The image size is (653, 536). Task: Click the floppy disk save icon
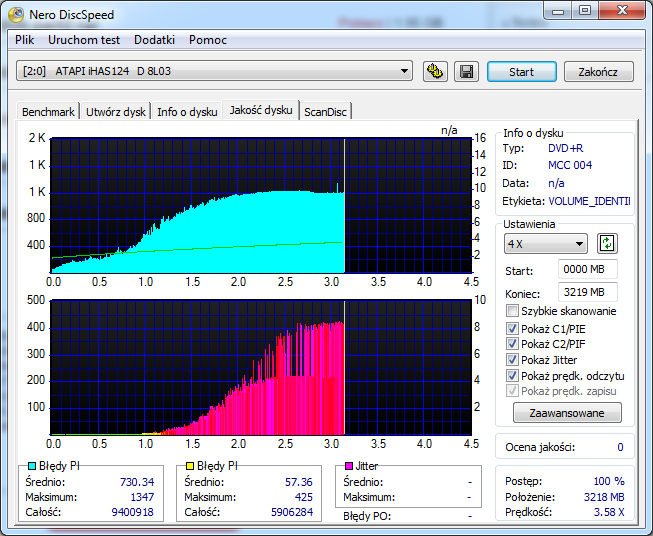(x=466, y=72)
